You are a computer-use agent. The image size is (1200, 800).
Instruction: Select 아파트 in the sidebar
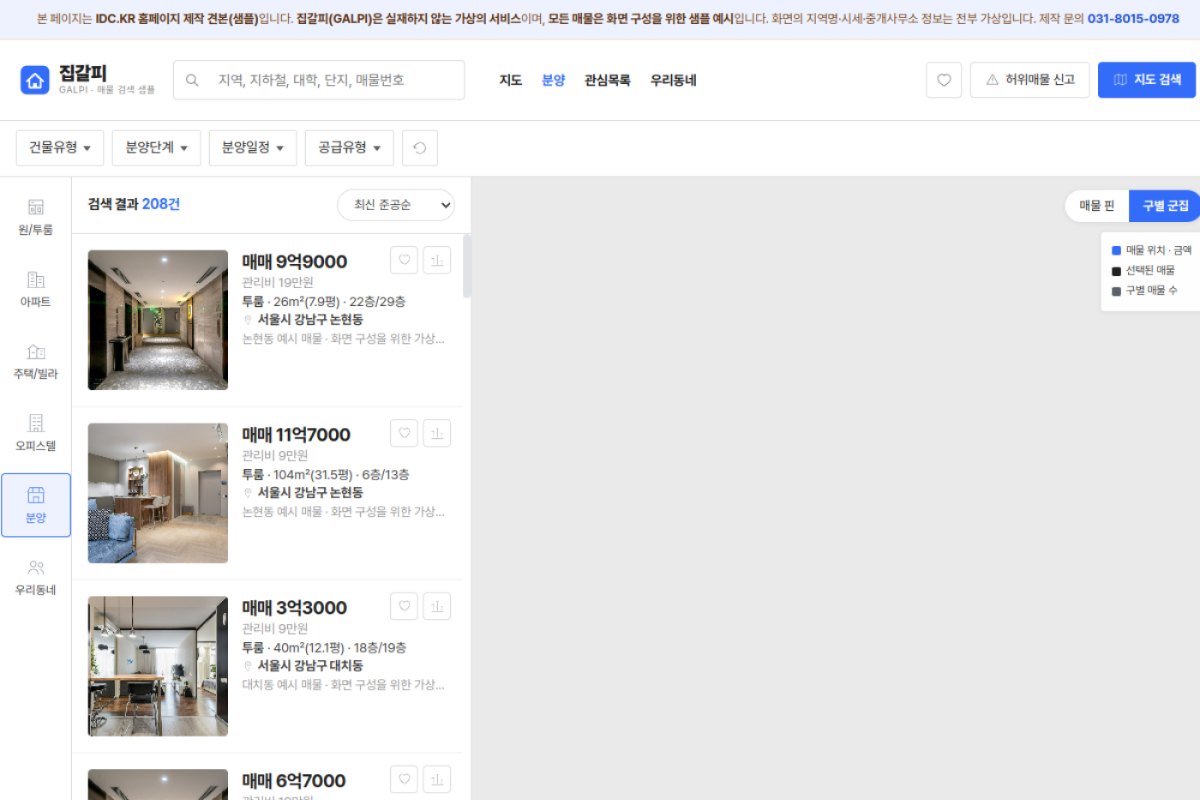tap(36, 289)
